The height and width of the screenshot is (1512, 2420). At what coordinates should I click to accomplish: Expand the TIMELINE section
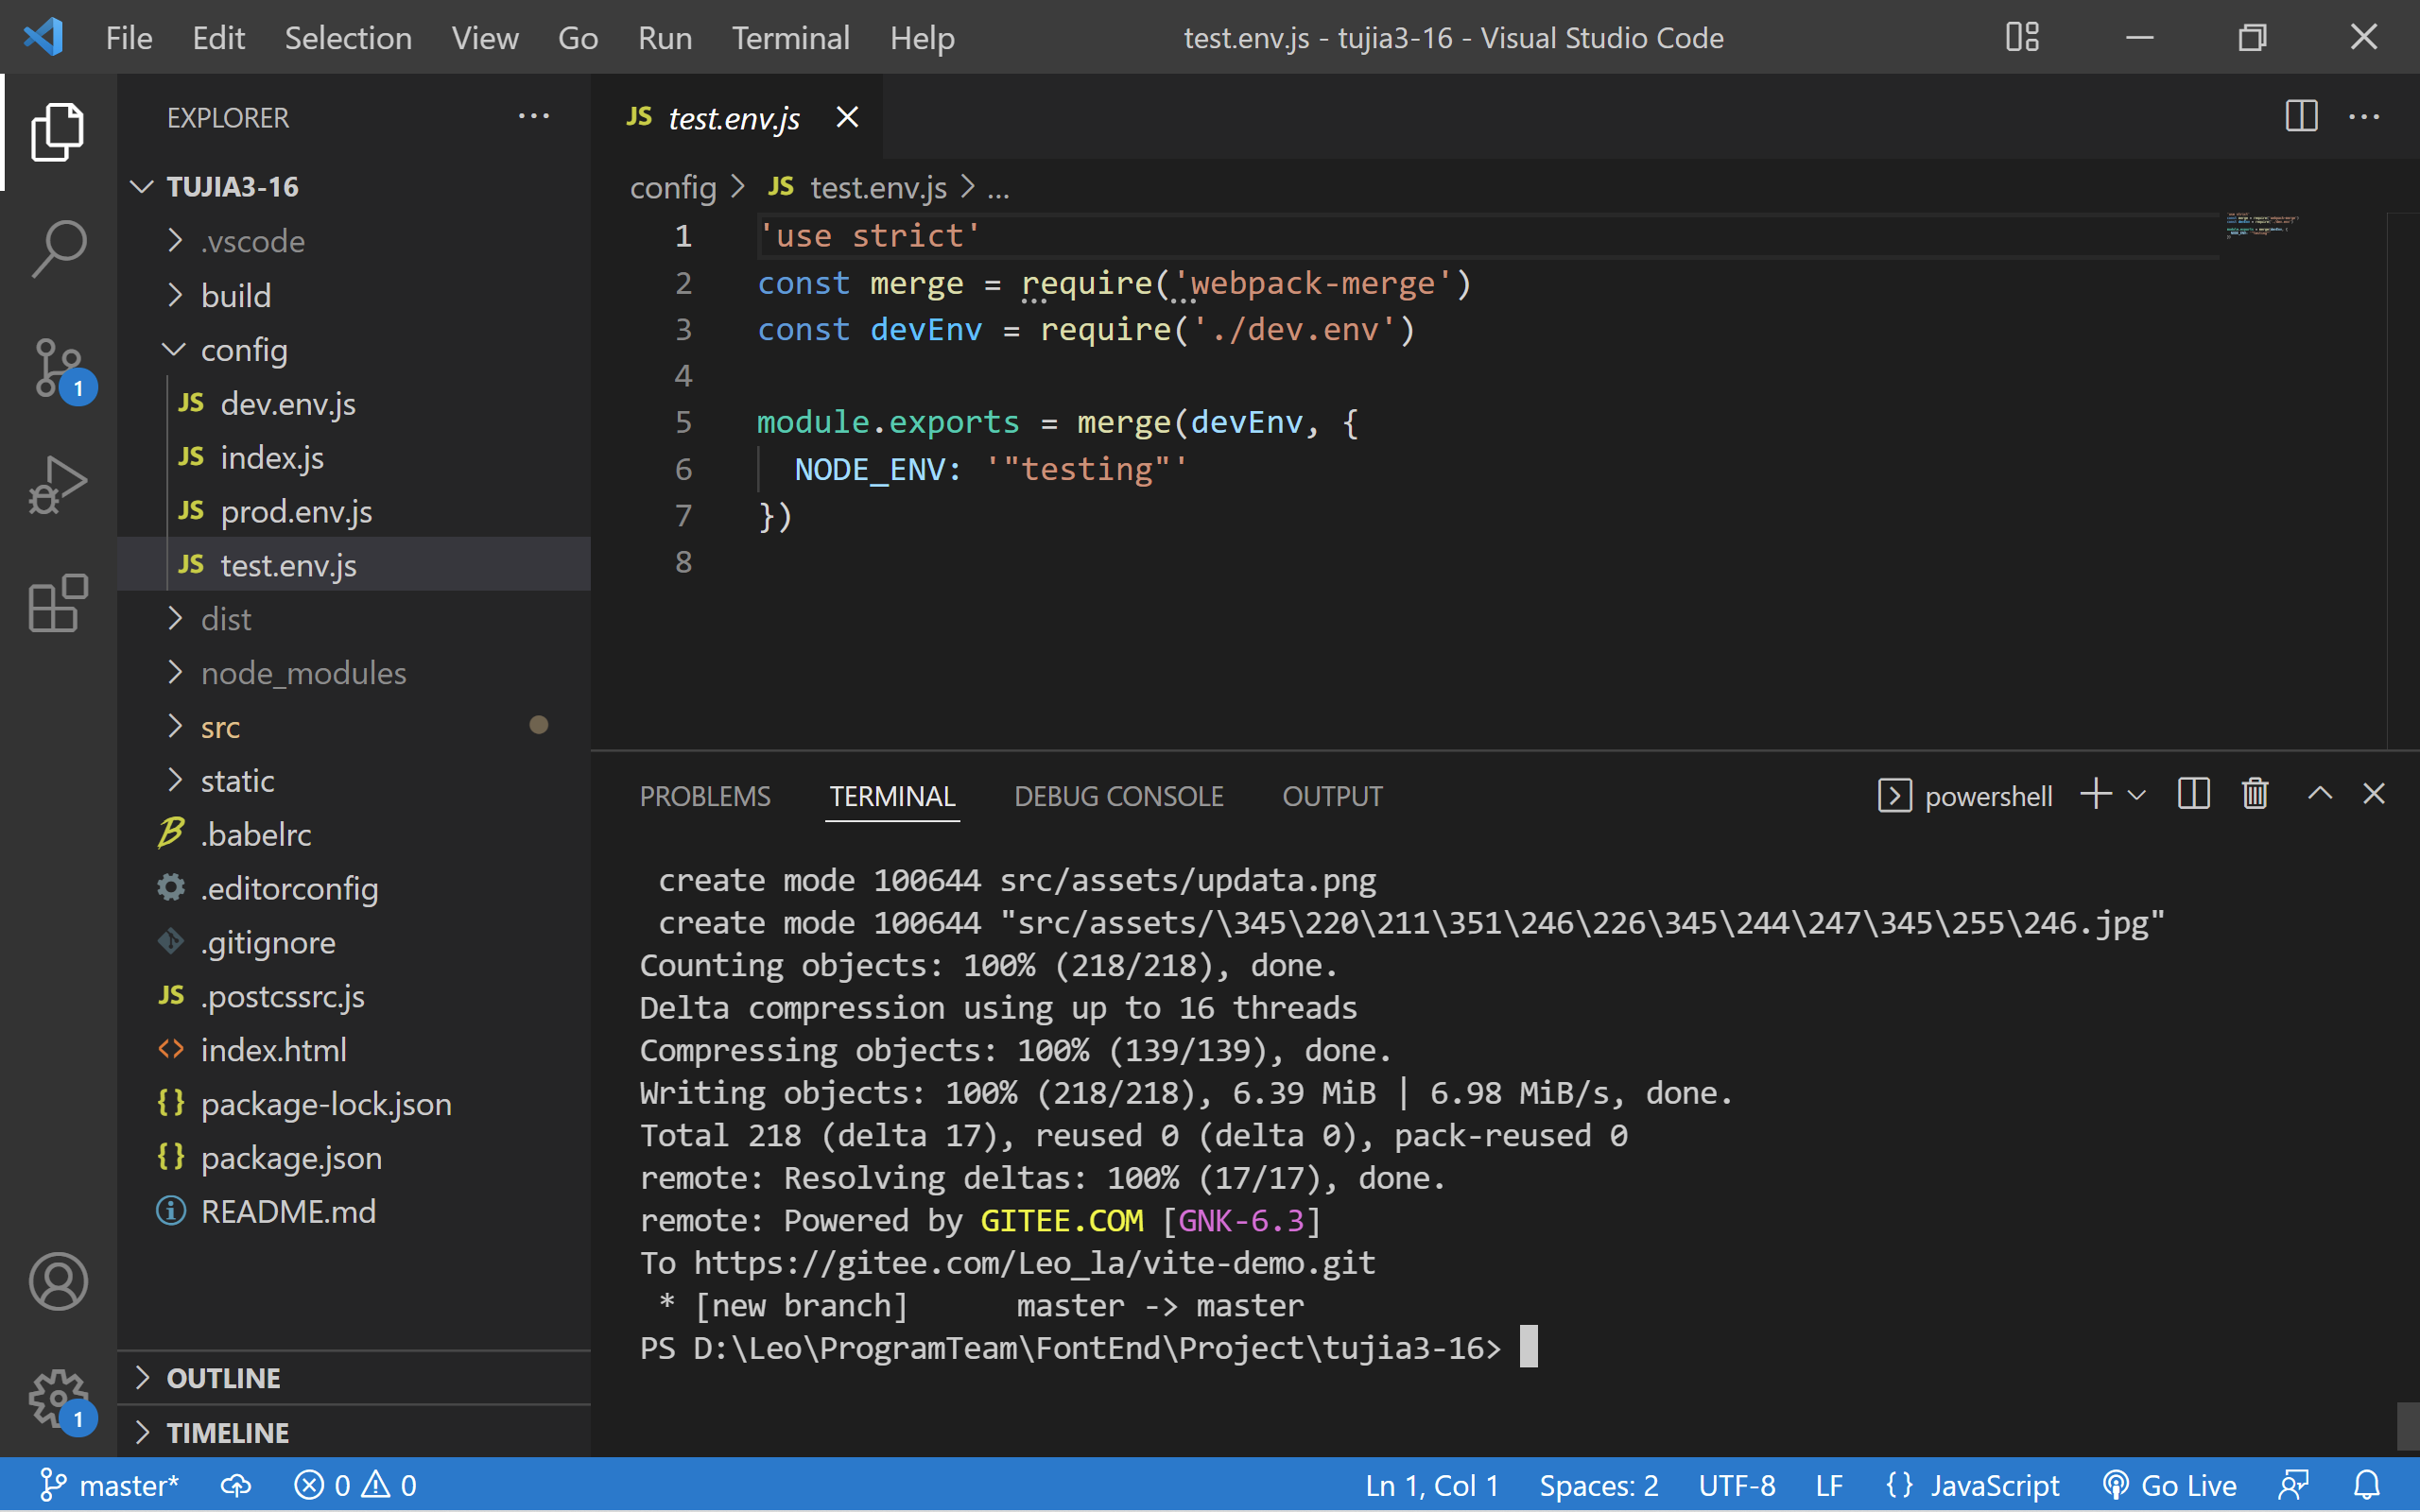click(354, 1432)
